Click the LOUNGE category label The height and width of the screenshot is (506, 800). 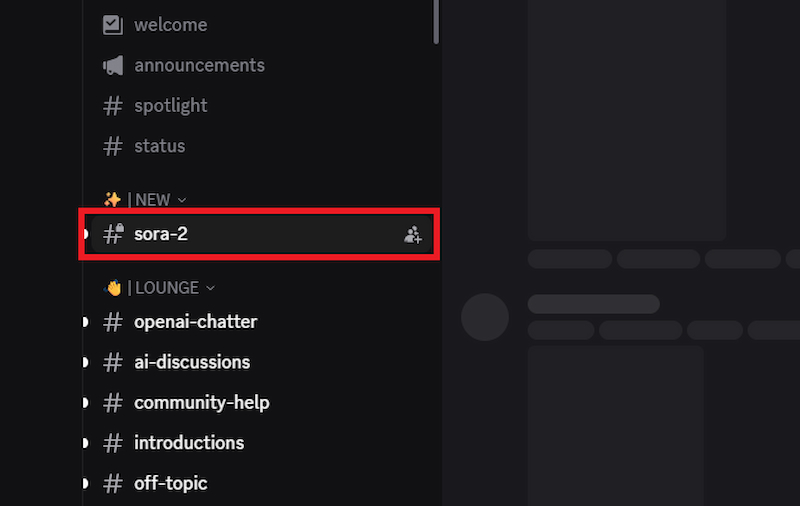(167, 288)
